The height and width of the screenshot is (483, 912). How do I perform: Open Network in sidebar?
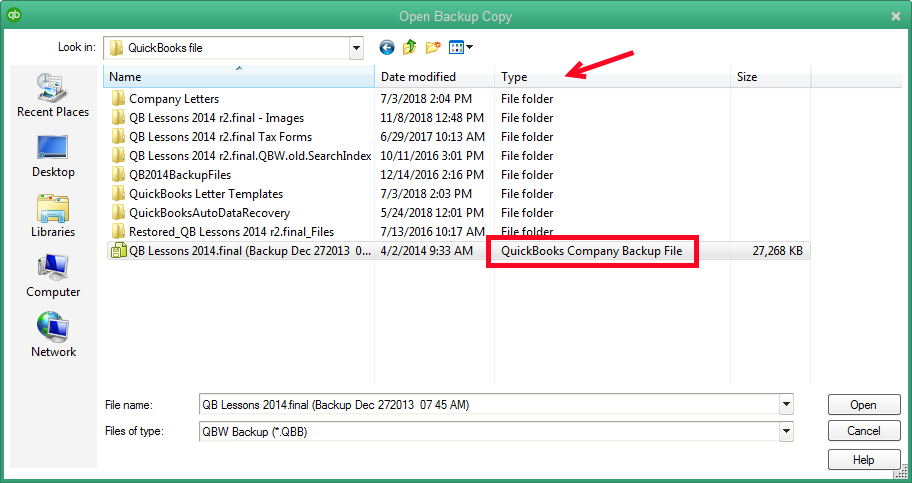(53, 335)
